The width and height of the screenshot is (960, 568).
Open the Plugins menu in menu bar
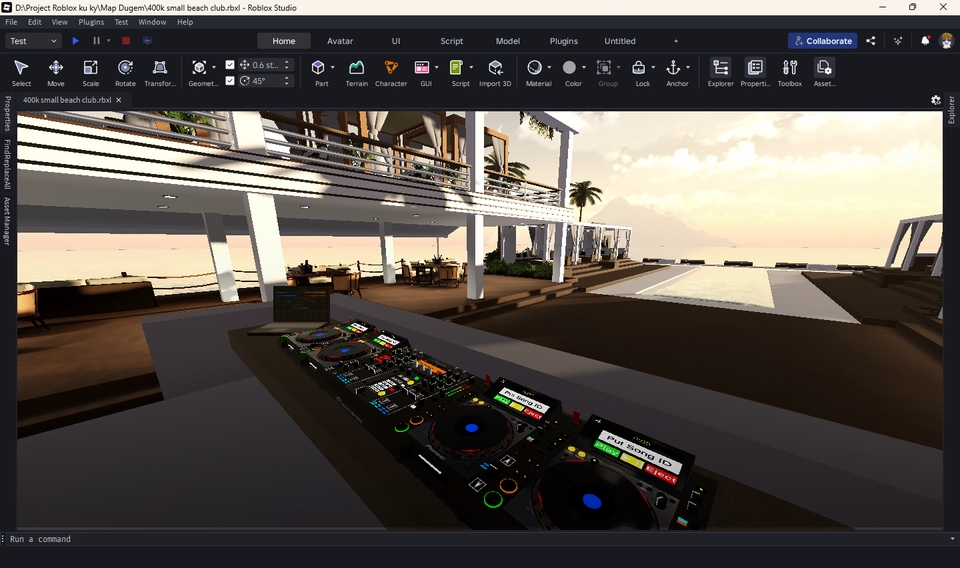[91, 22]
